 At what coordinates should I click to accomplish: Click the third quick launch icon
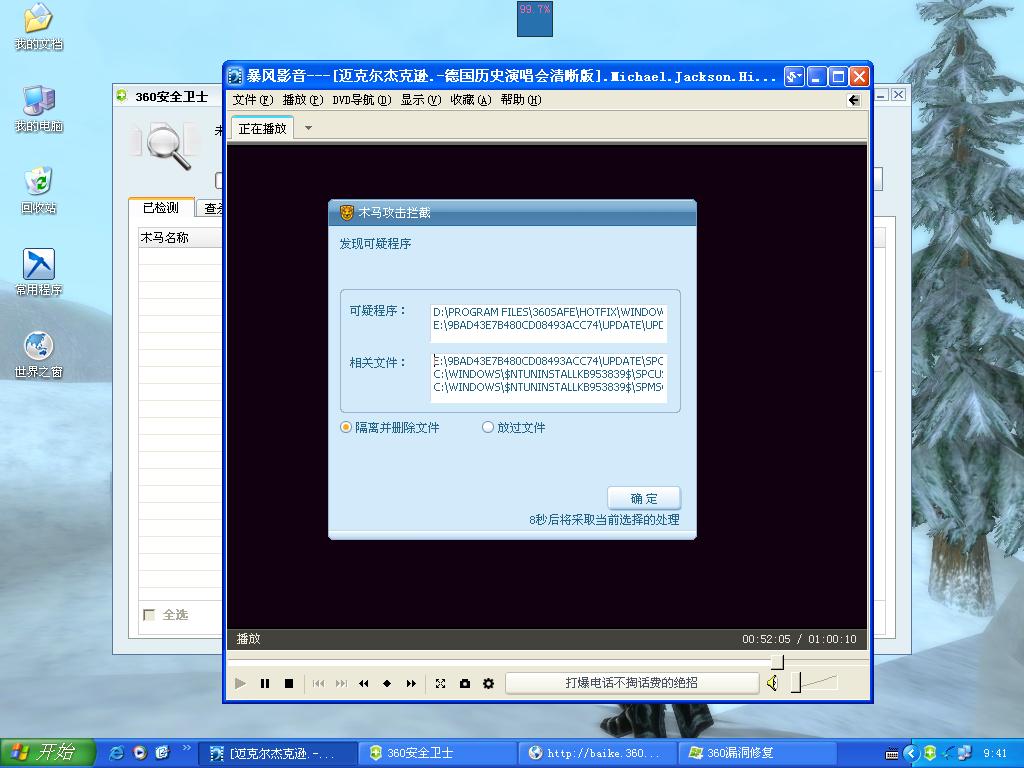[x=162, y=753]
